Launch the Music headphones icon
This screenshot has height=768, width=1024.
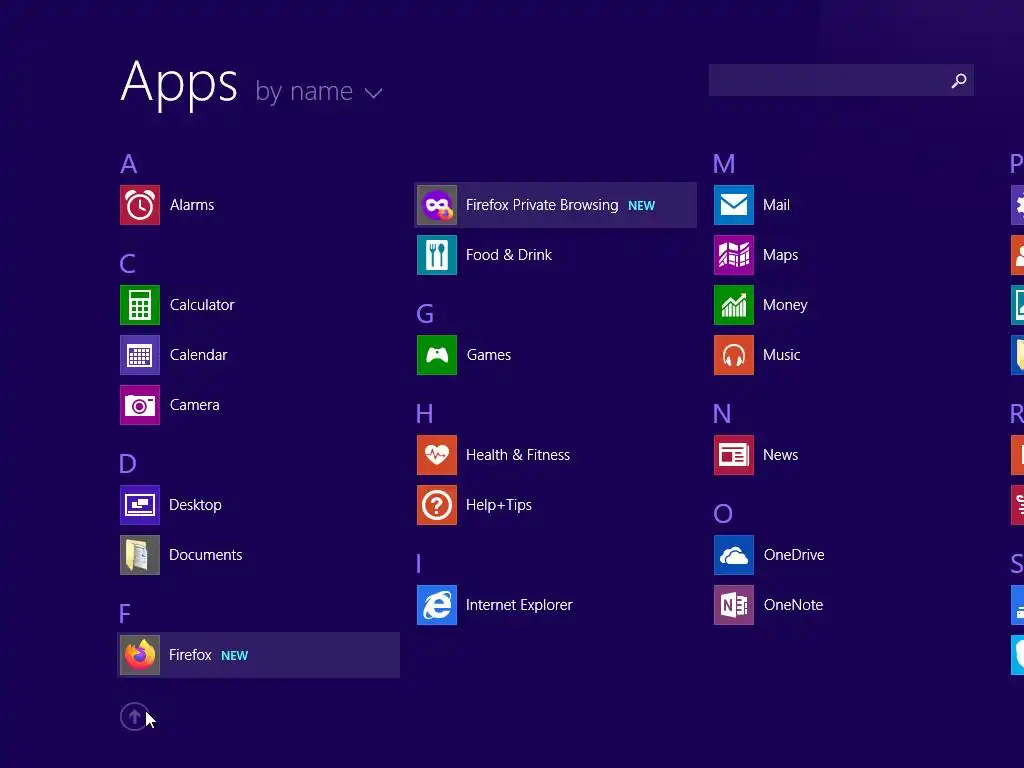[x=734, y=355]
